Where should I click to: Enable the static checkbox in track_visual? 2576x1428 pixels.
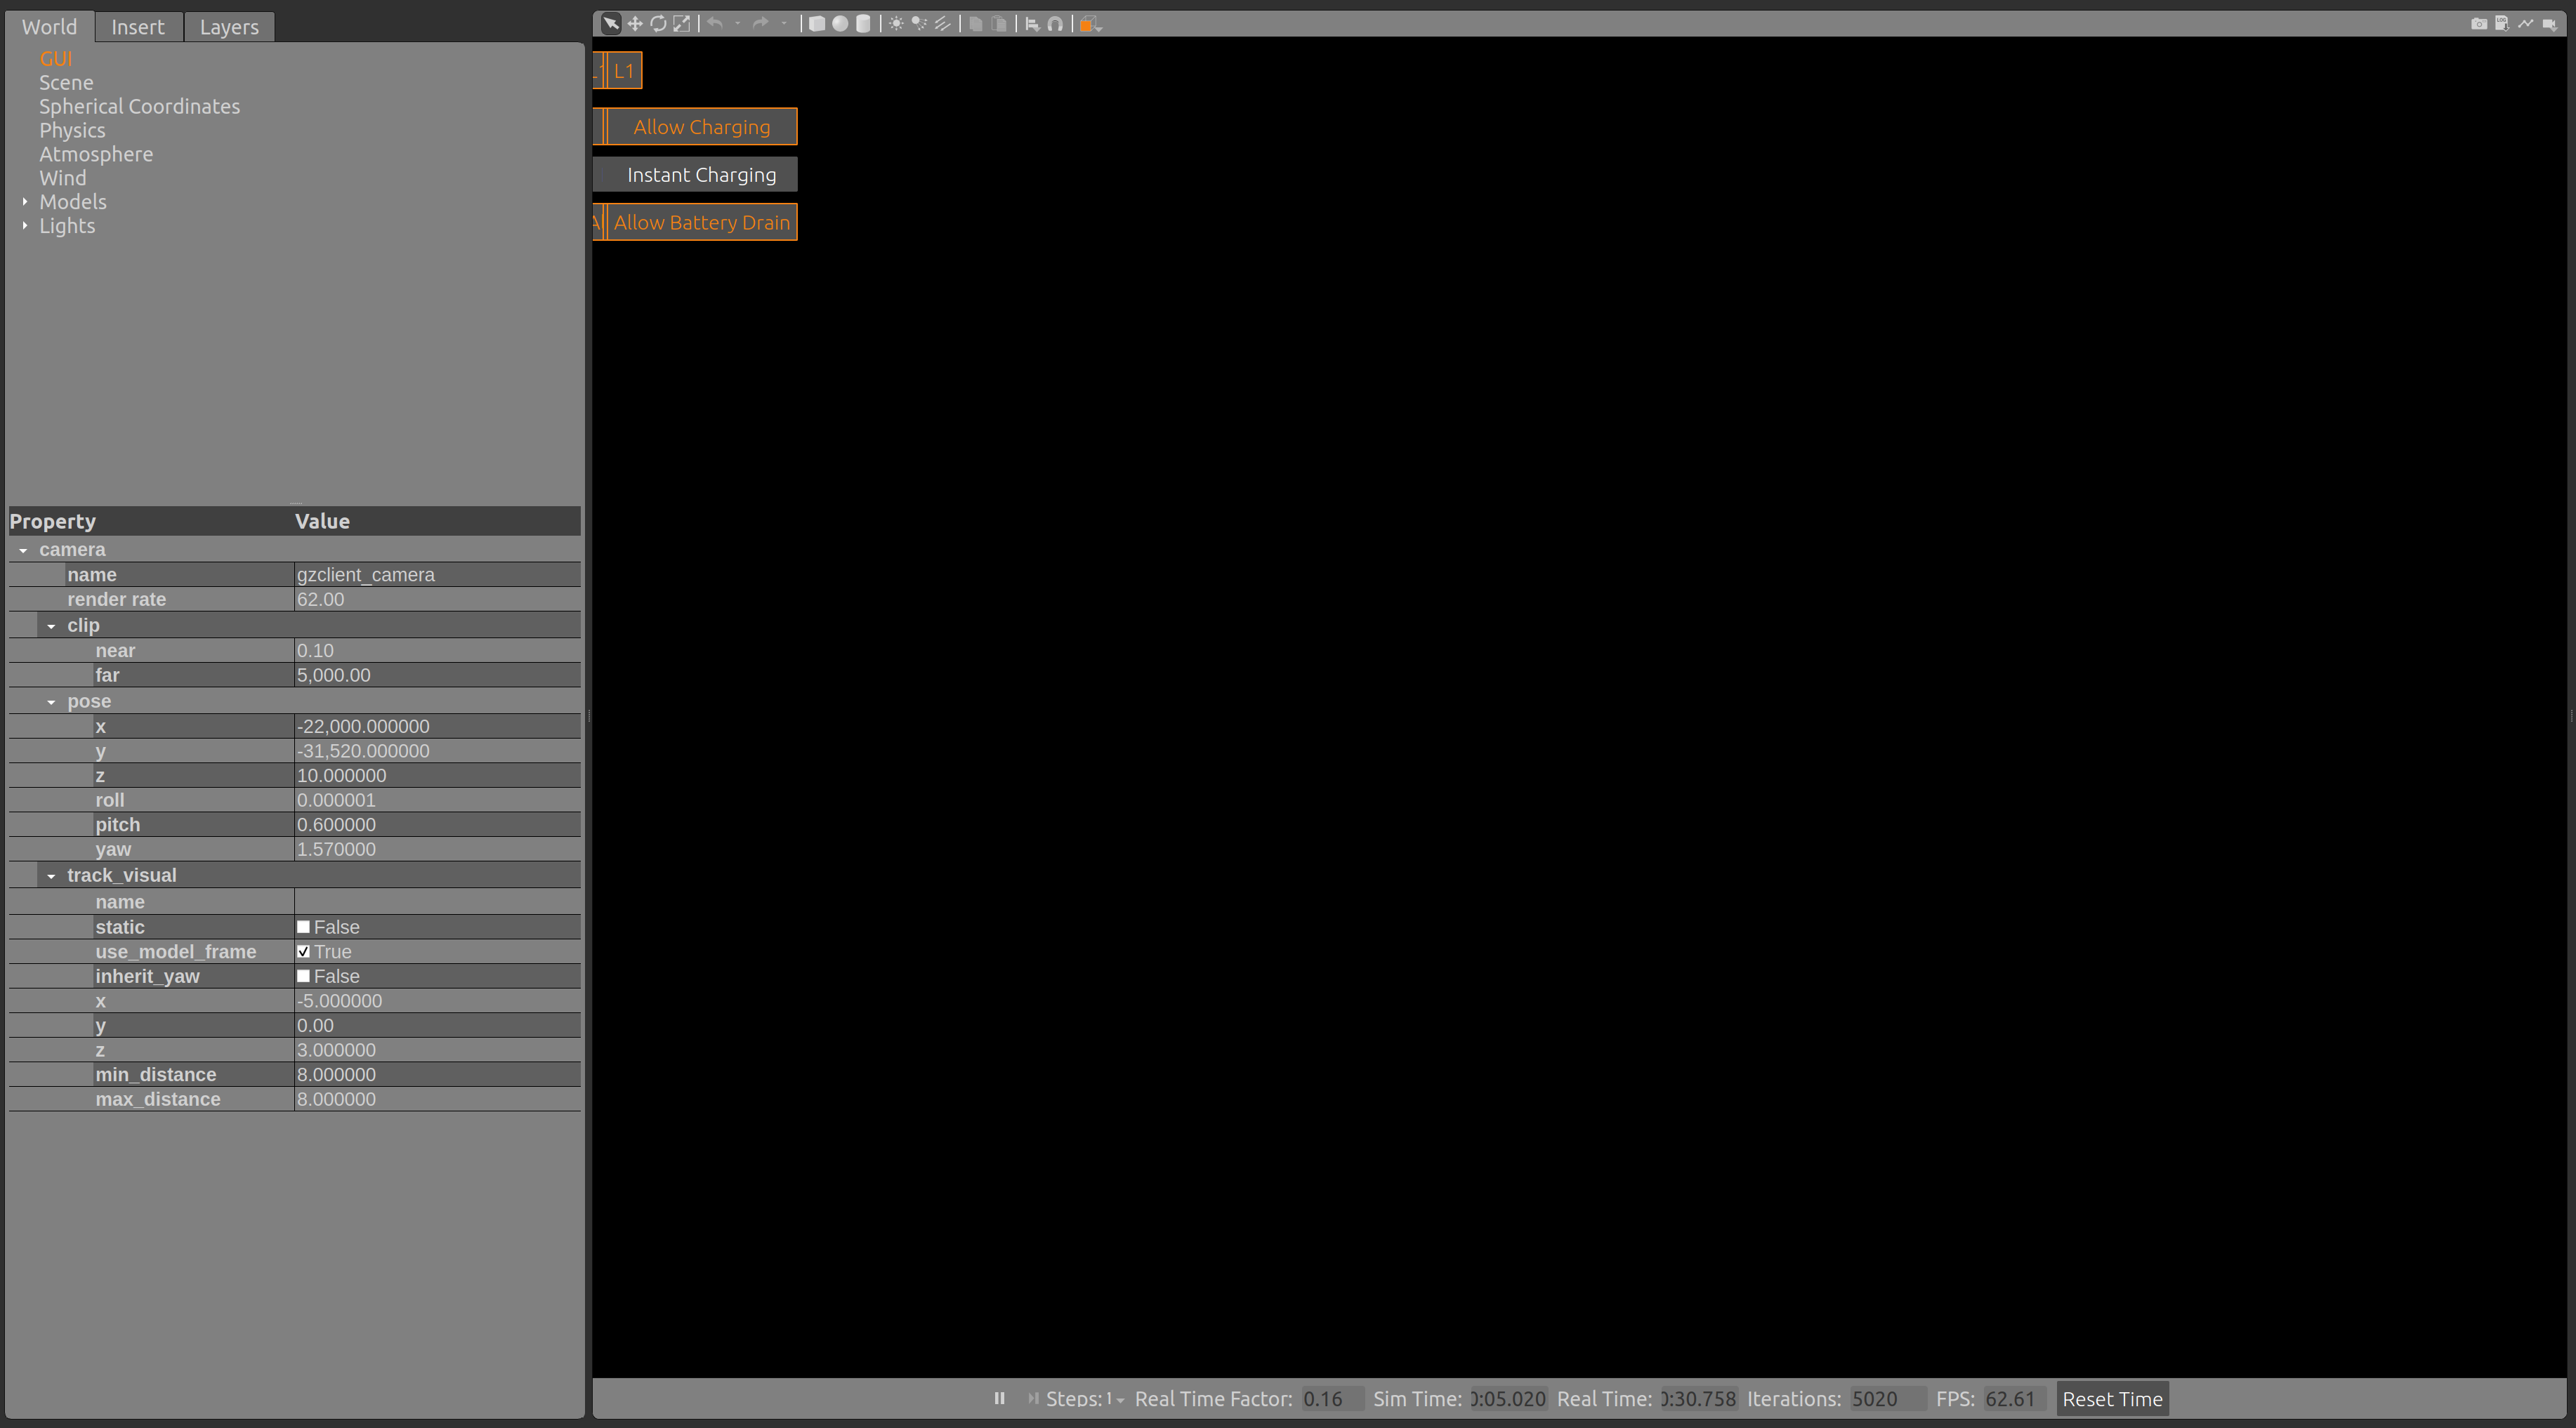coord(304,926)
